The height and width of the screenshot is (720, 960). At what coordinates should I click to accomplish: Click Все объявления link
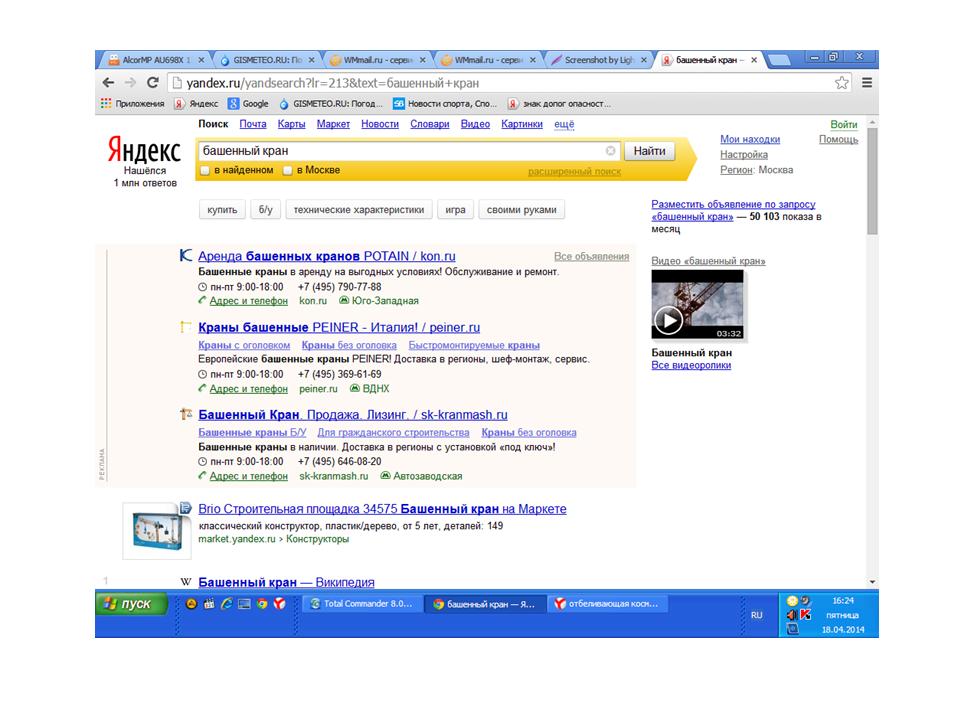pos(591,256)
